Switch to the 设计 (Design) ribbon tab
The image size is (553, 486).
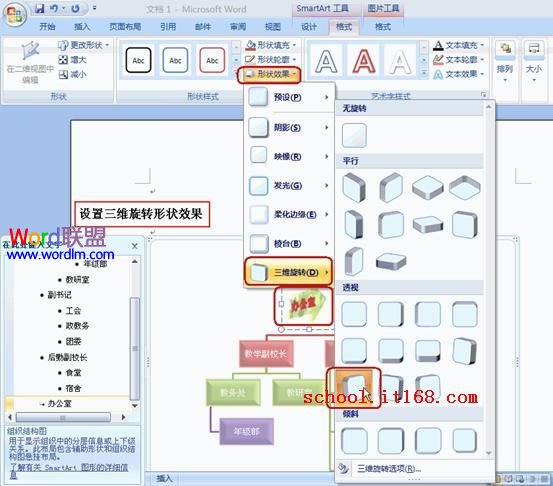(x=309, y=27)
